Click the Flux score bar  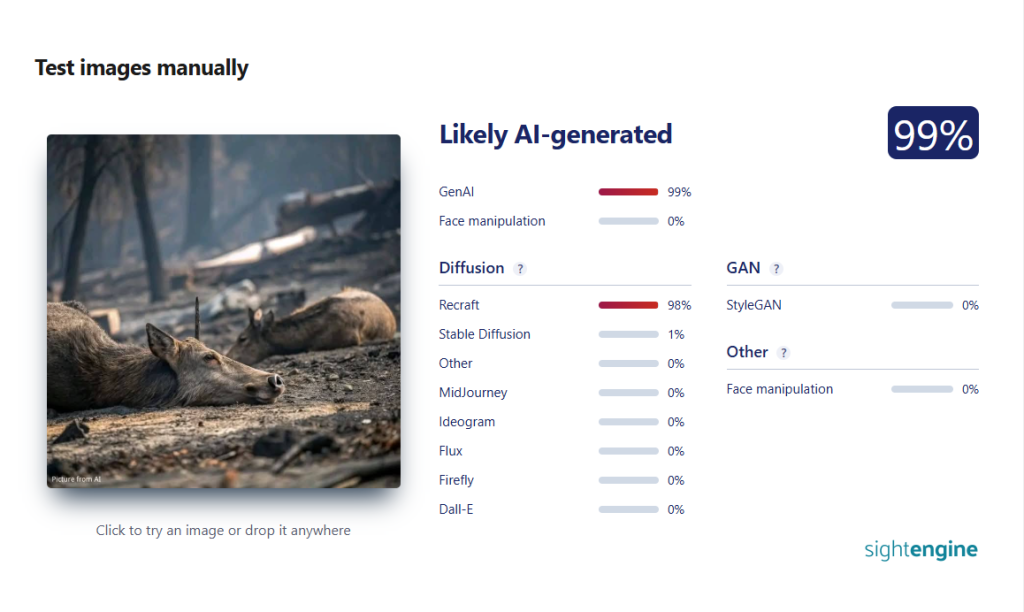pyautogui.click(x=628, y=451)
